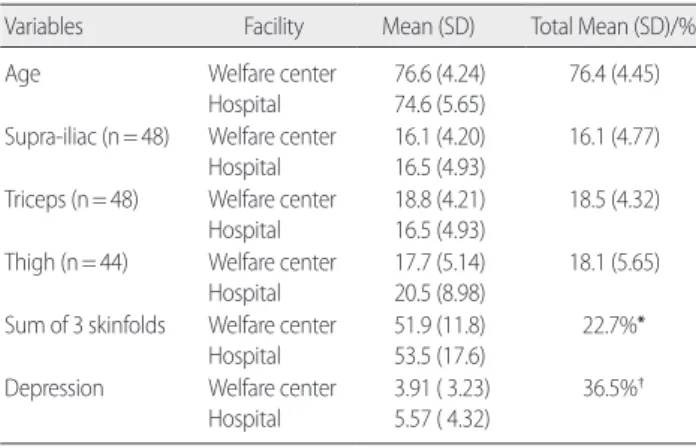Screen dimensions: 696x448
Task: Click the 18.1 (5.65) thigh total value
Action: tap(615, 262)
